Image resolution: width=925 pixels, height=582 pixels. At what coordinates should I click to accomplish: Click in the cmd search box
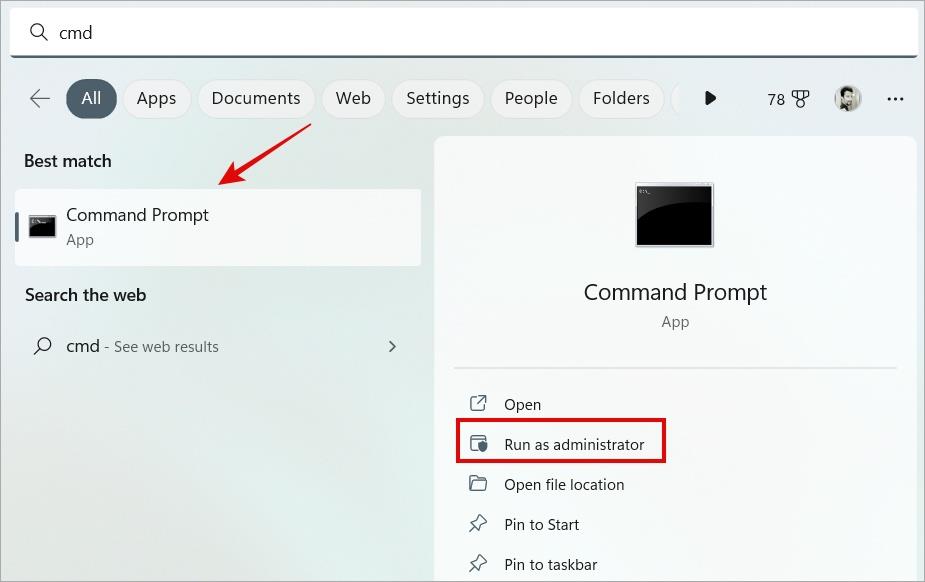463,32
